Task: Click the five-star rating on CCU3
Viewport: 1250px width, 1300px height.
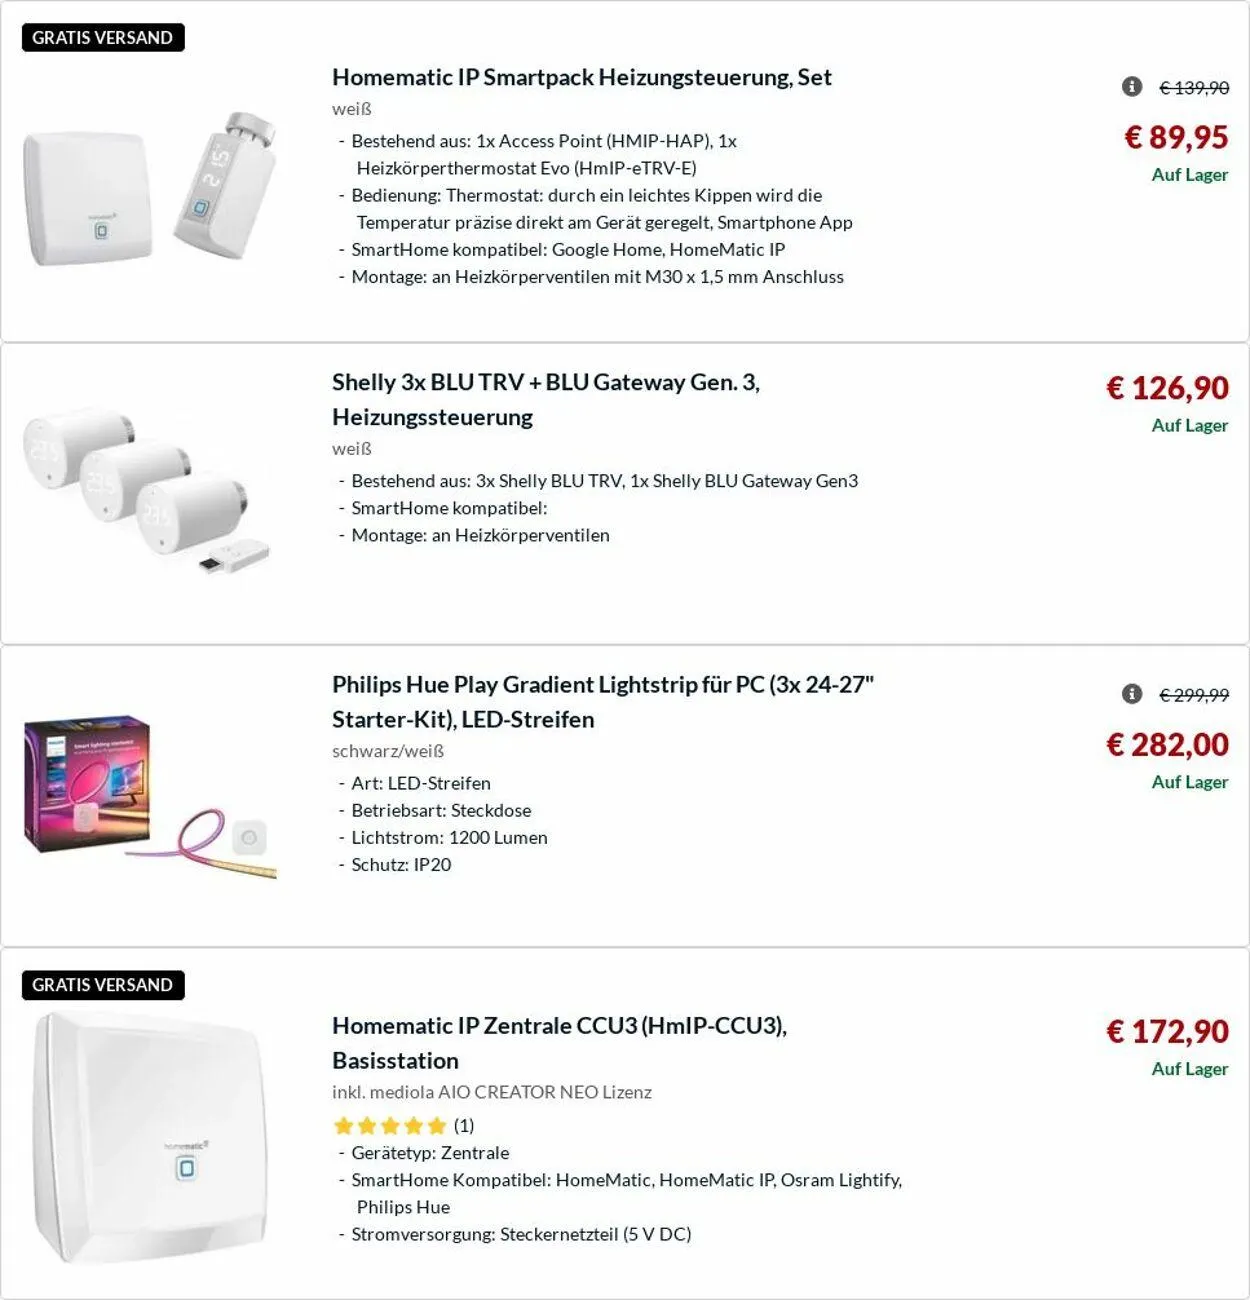Action: tap(389, 1126)
